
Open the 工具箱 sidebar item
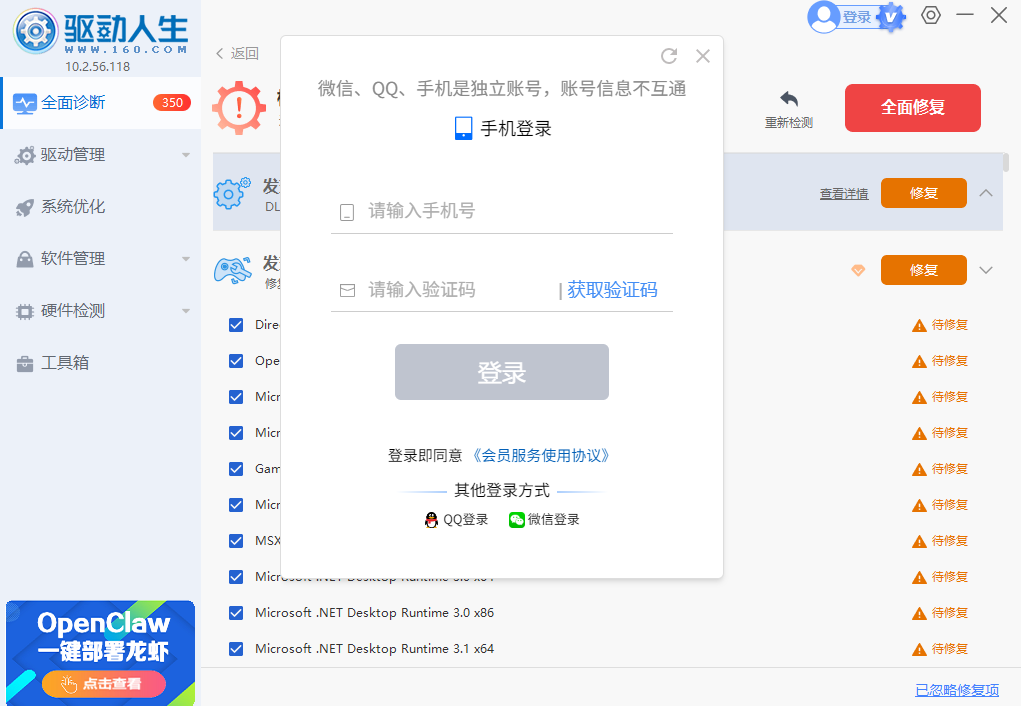click(101, 363)
